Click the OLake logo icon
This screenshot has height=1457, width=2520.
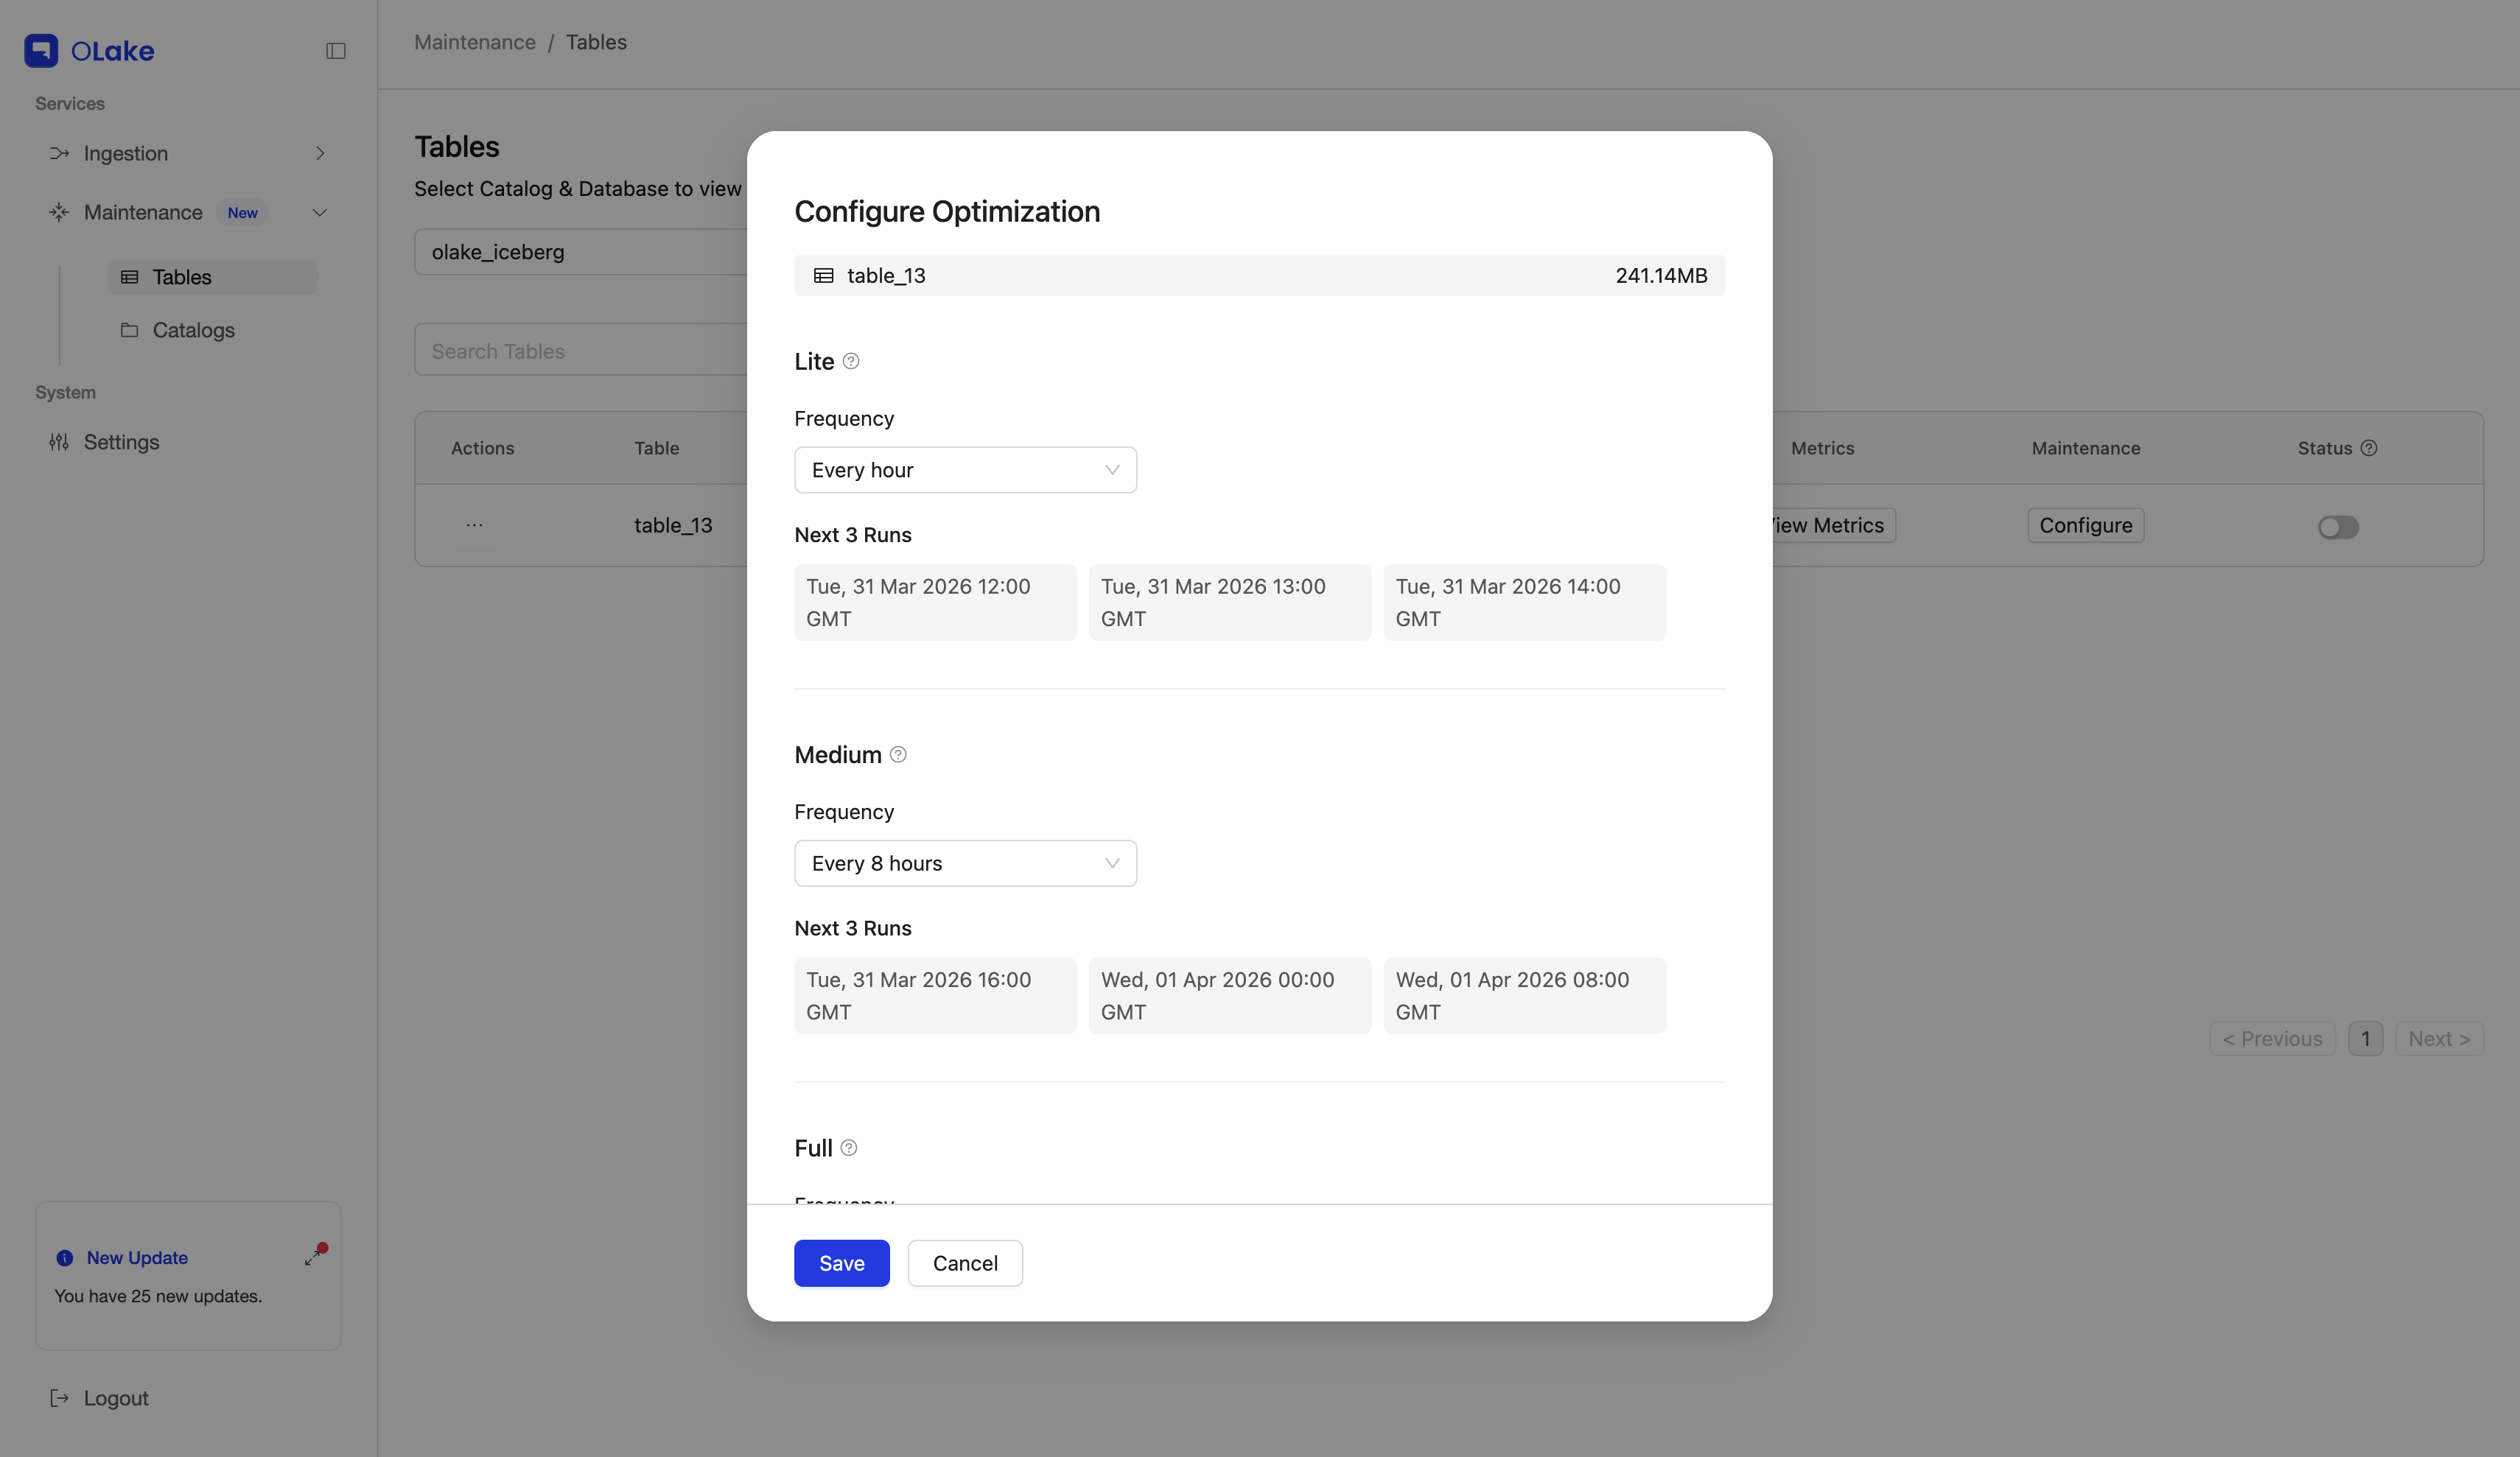click(41, 51)
